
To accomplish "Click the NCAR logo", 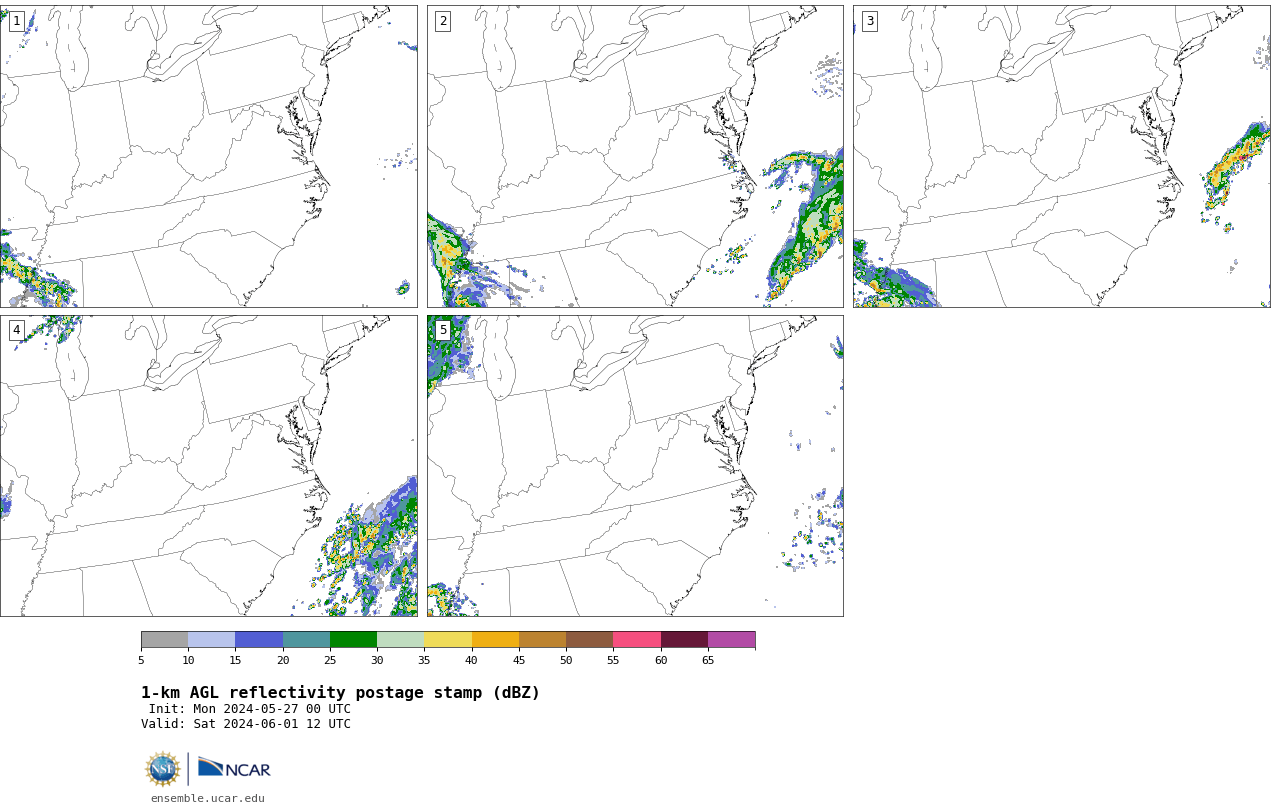I will coord(234,768).
